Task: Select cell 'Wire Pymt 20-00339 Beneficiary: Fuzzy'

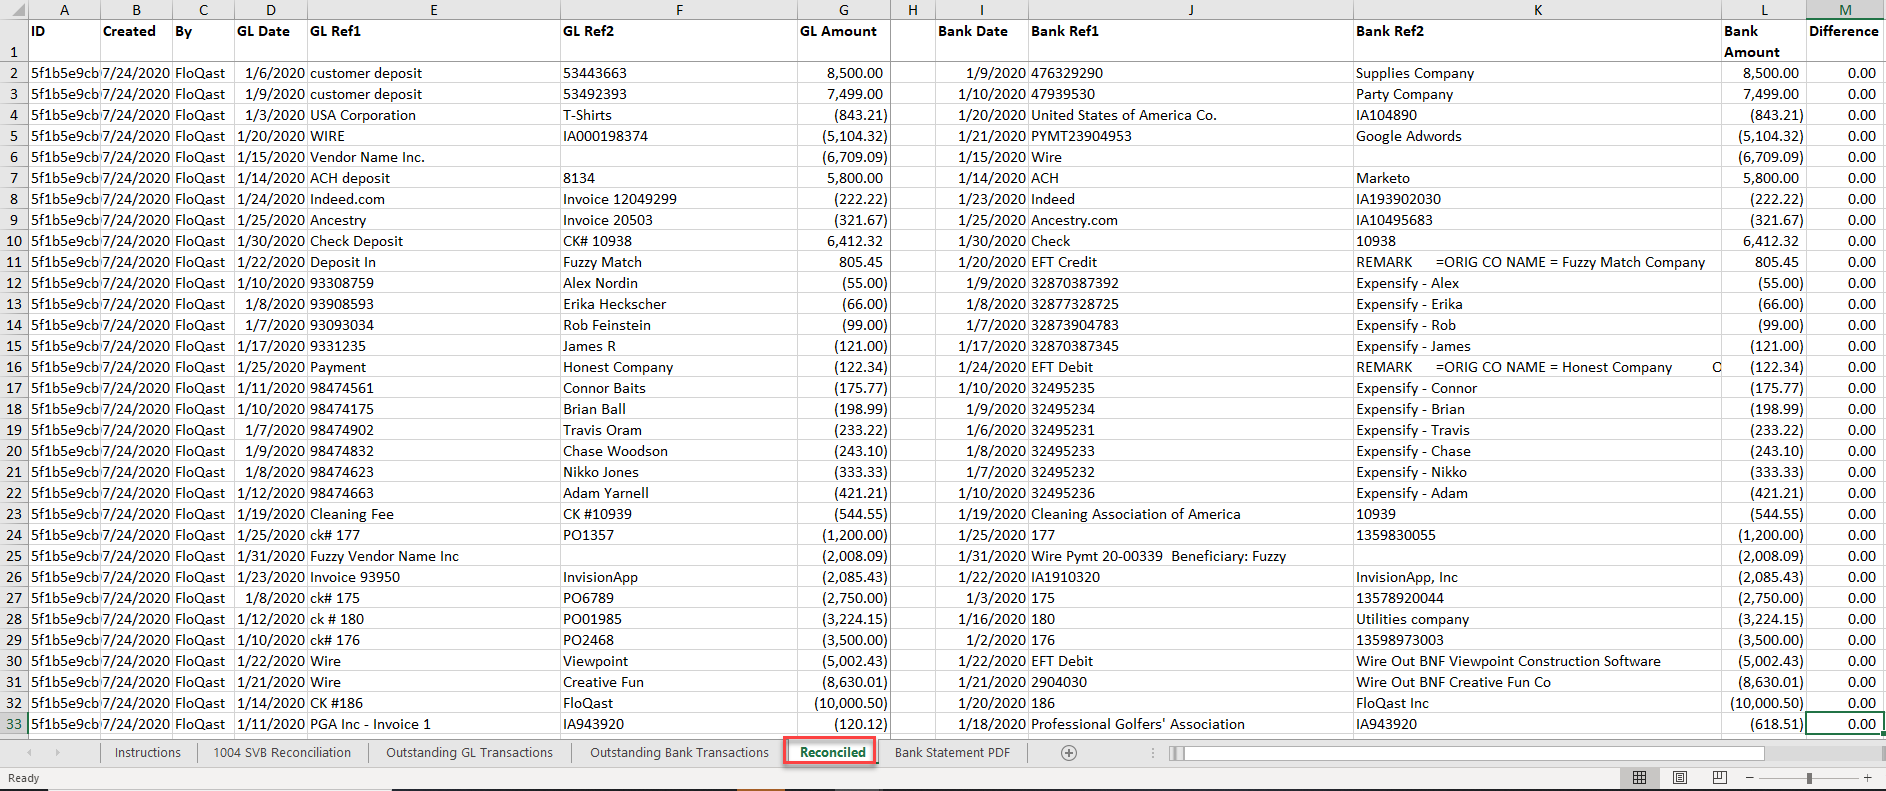Action: point(1191,556)
